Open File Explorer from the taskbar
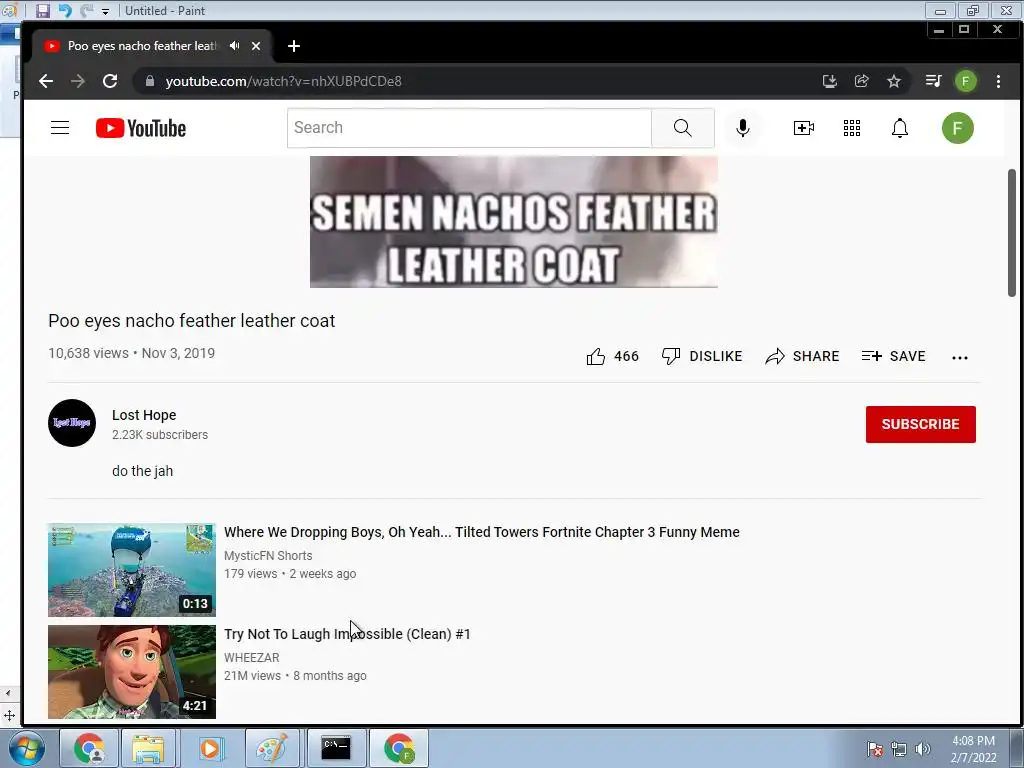The width and height of the screenshot is (1024, 768). point(148,748)
